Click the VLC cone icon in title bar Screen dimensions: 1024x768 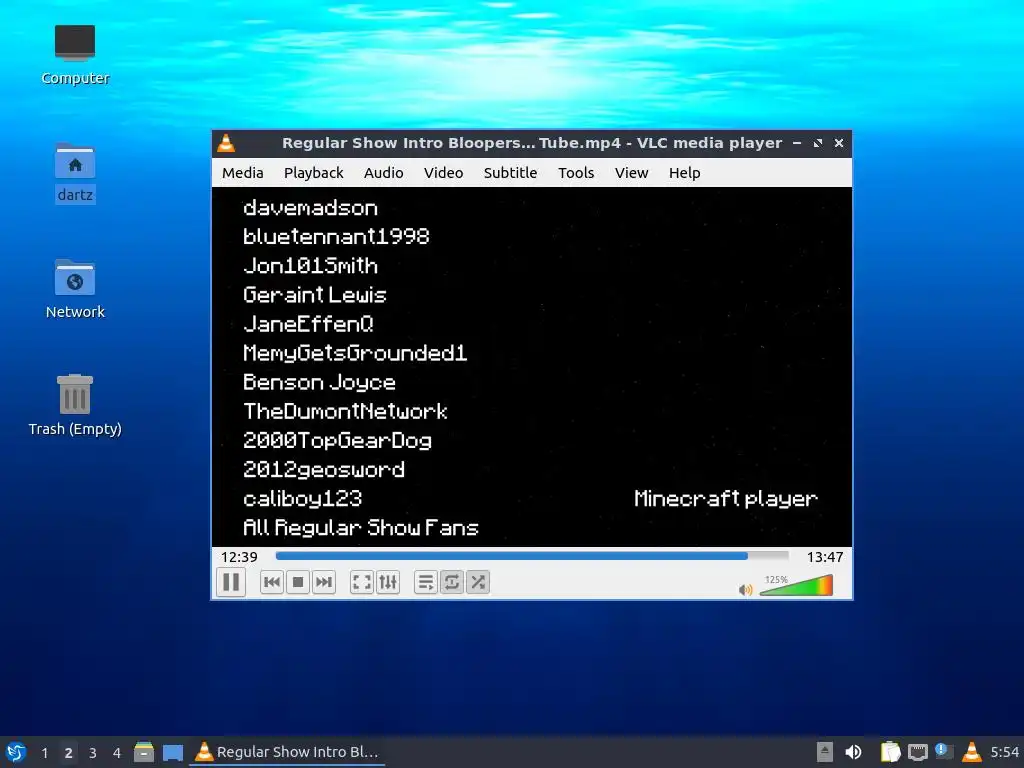click(226, 143)
